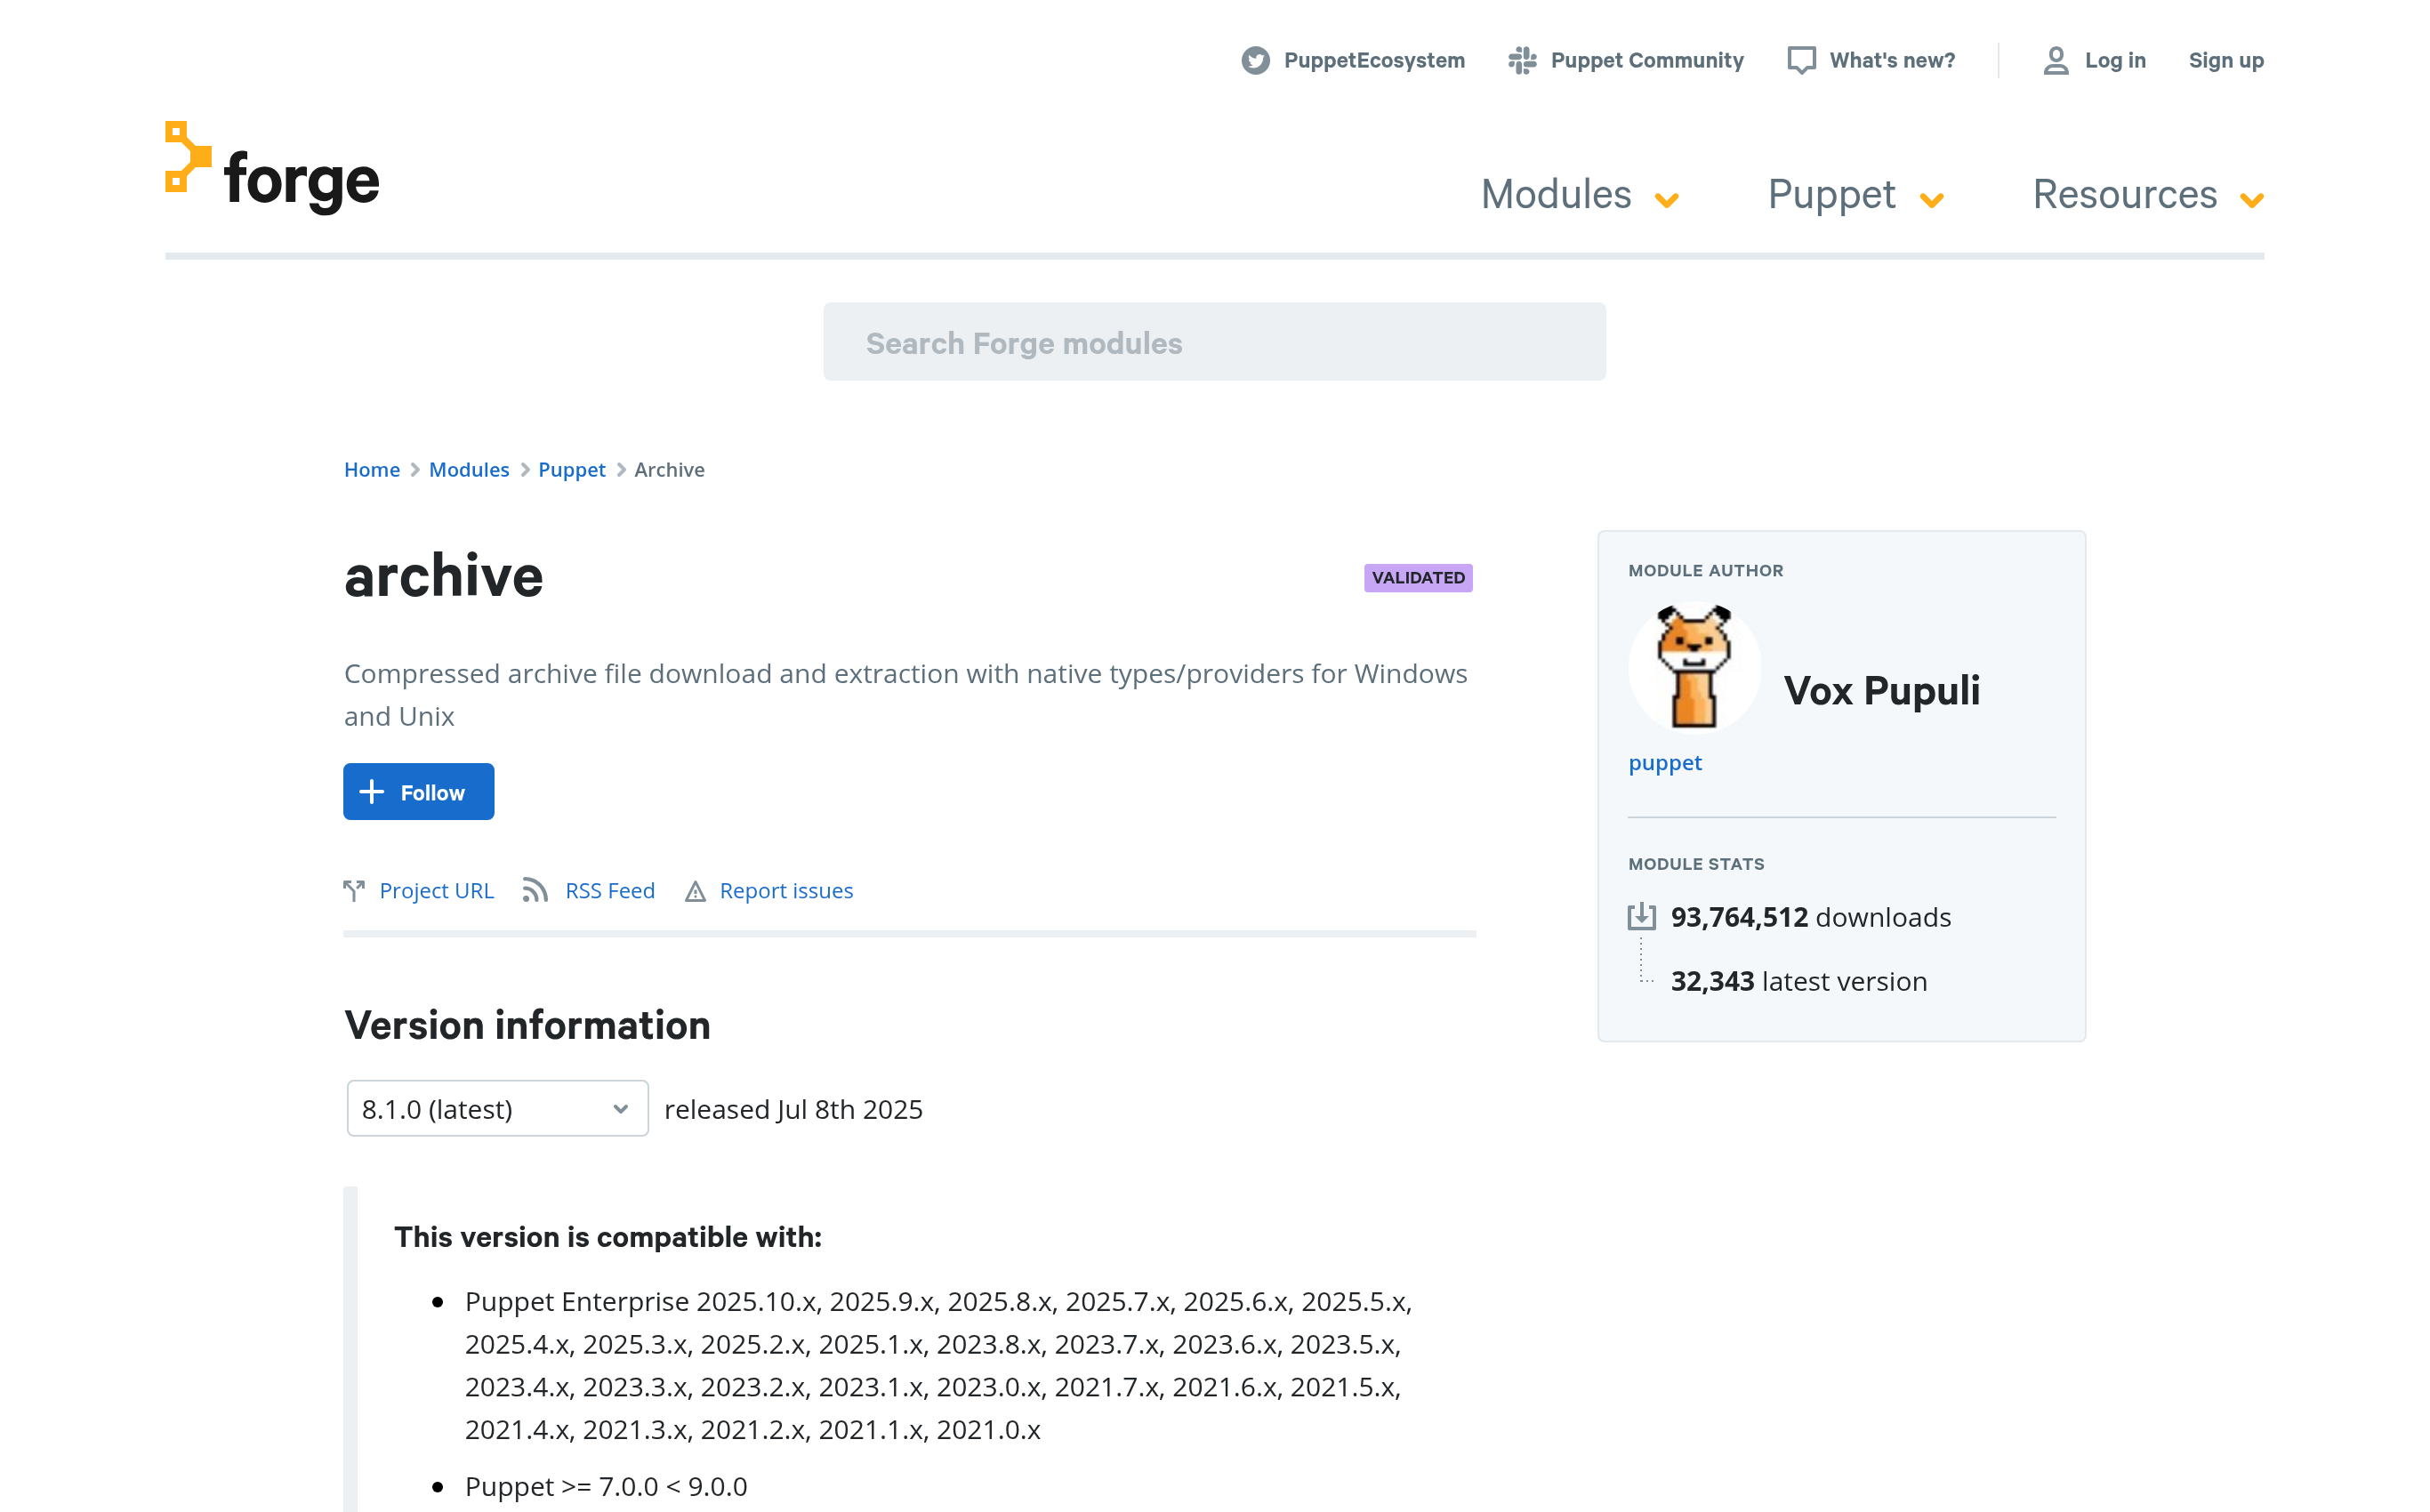
Task: Go to Puppet in the breadcrumb
Action: [x=572, y=470]
